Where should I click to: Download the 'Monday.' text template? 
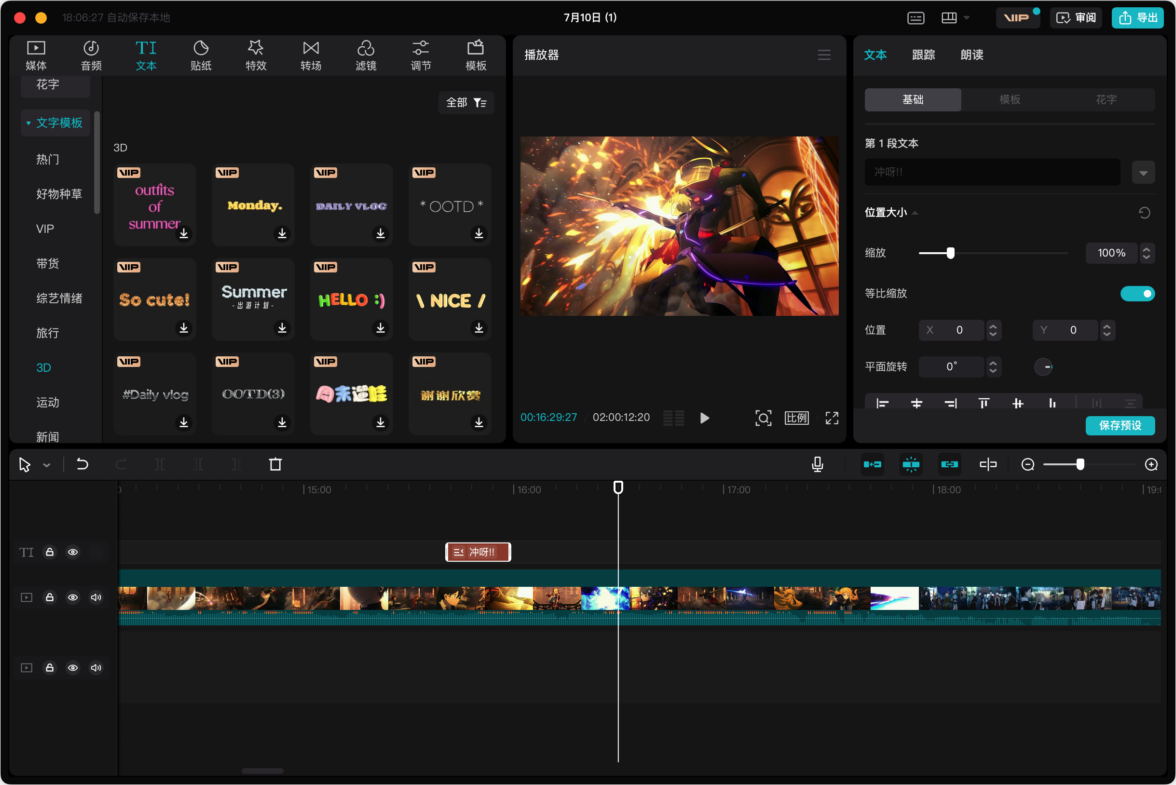282,234
